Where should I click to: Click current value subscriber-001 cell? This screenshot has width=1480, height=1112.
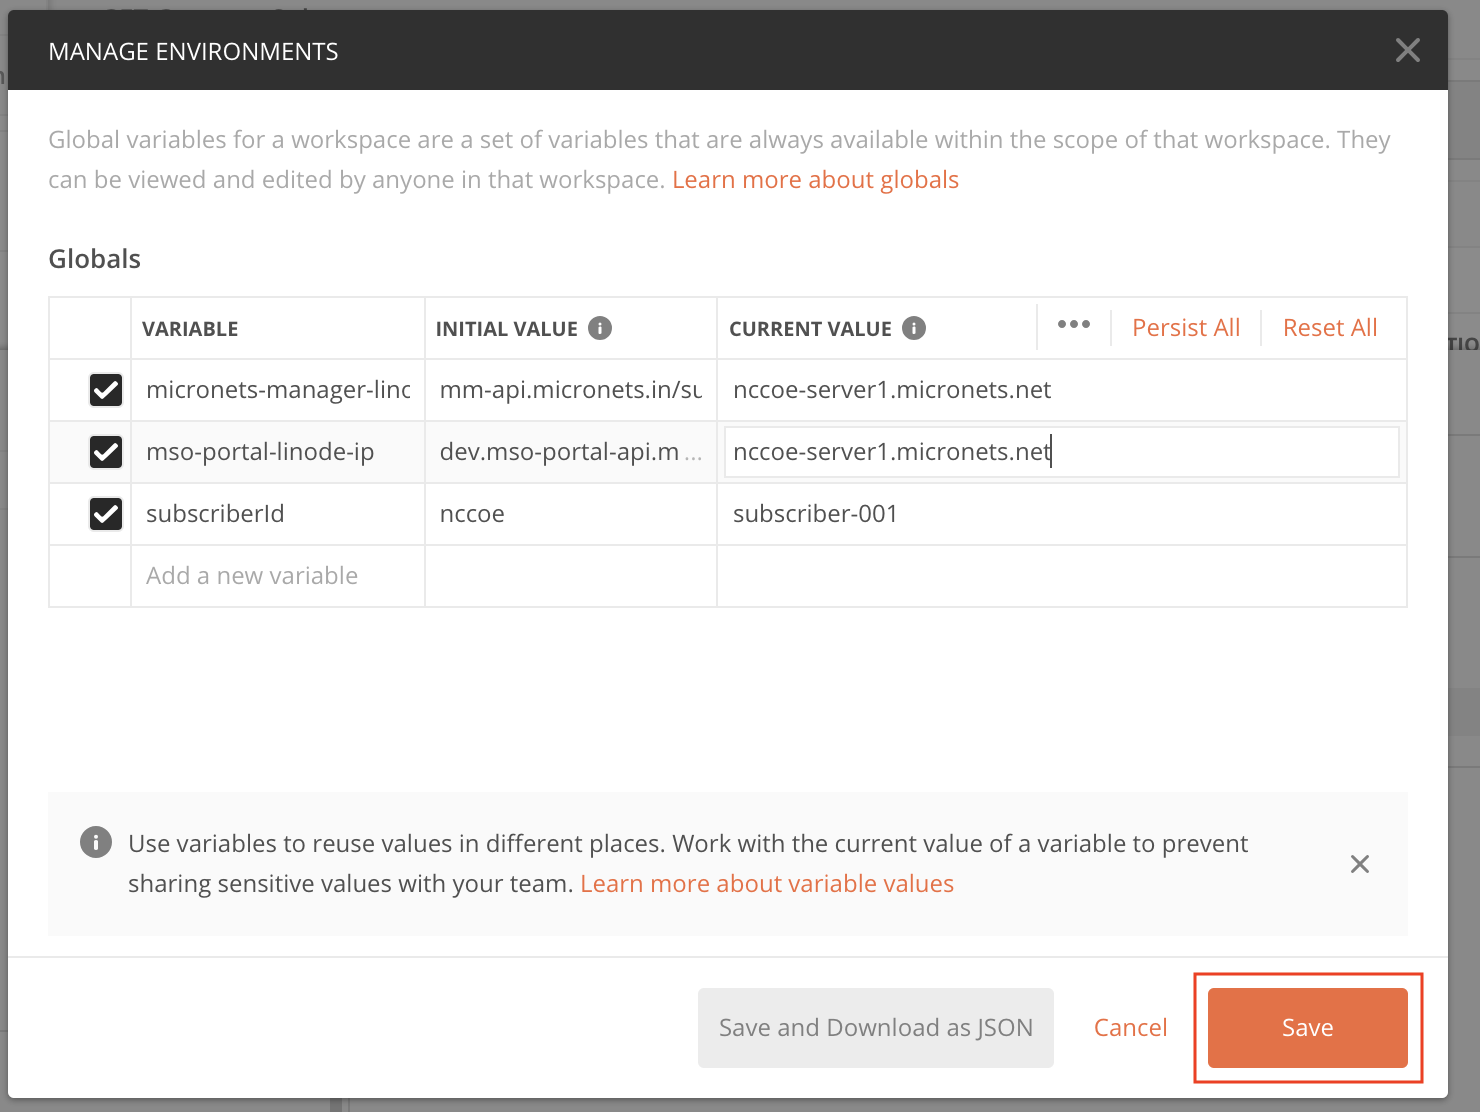(x=1062, y=514)
